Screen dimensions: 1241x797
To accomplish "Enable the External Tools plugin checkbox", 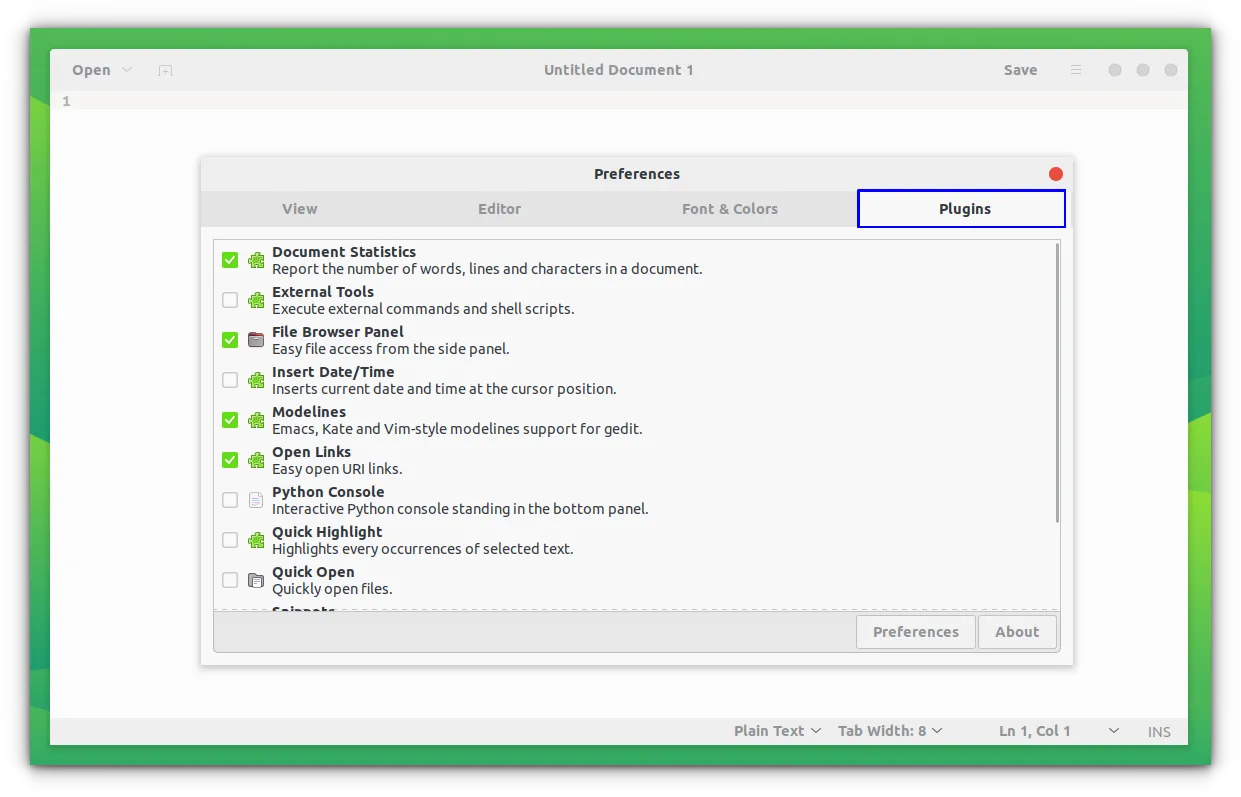I will [230, 300].
